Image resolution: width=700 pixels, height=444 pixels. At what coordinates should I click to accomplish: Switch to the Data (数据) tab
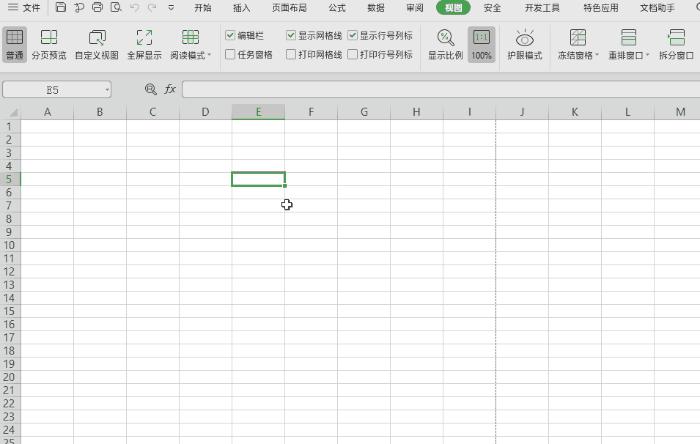point(376,8)
